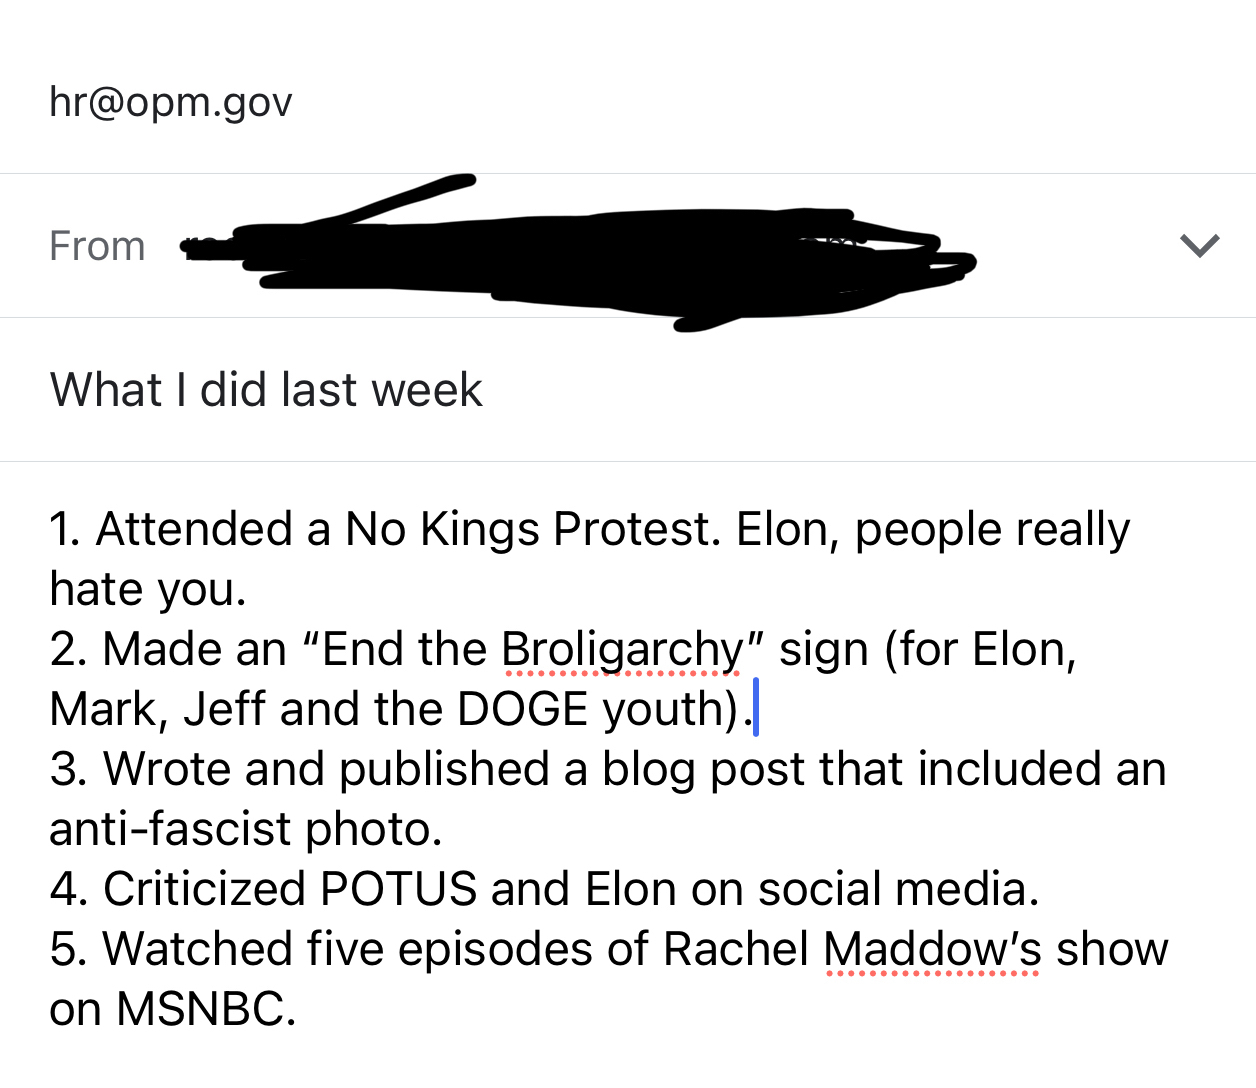Tap the recipient address hr@opm.gov

pos(171,101)
